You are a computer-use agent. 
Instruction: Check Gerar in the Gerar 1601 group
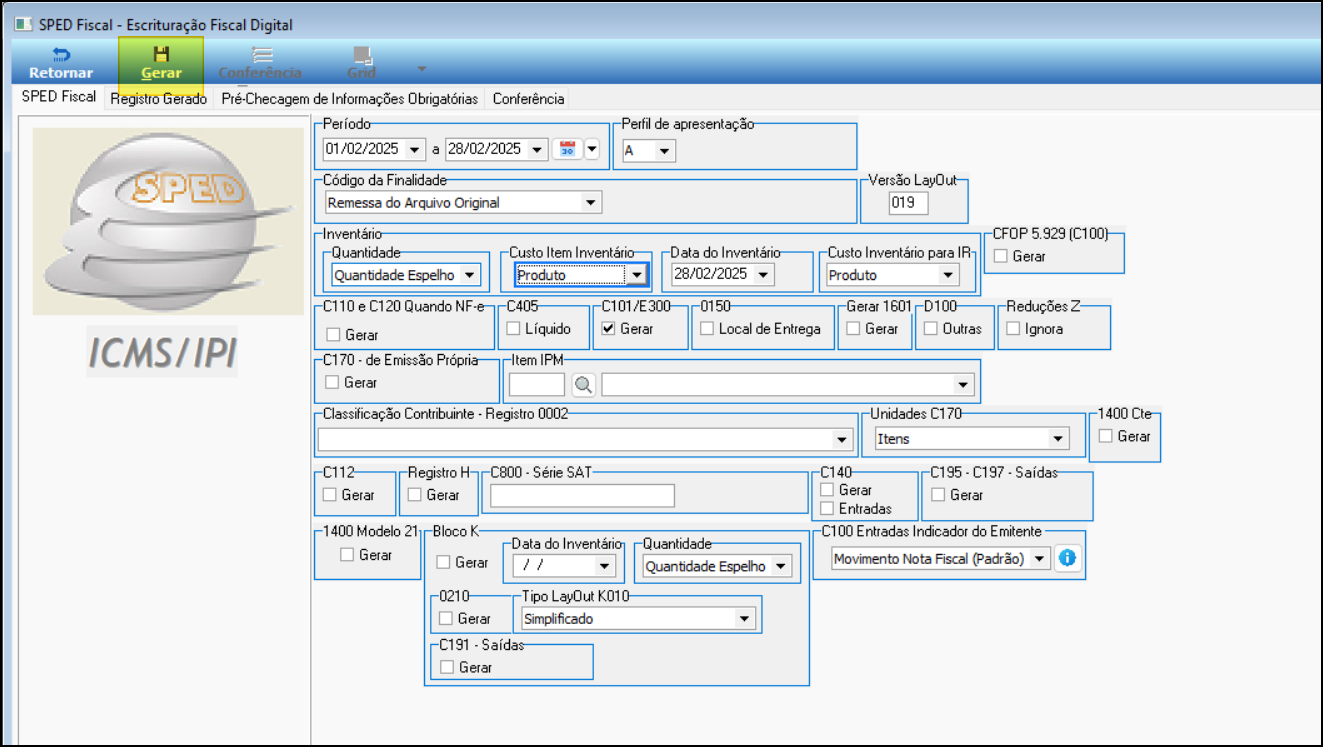click(x=853, y=328)
